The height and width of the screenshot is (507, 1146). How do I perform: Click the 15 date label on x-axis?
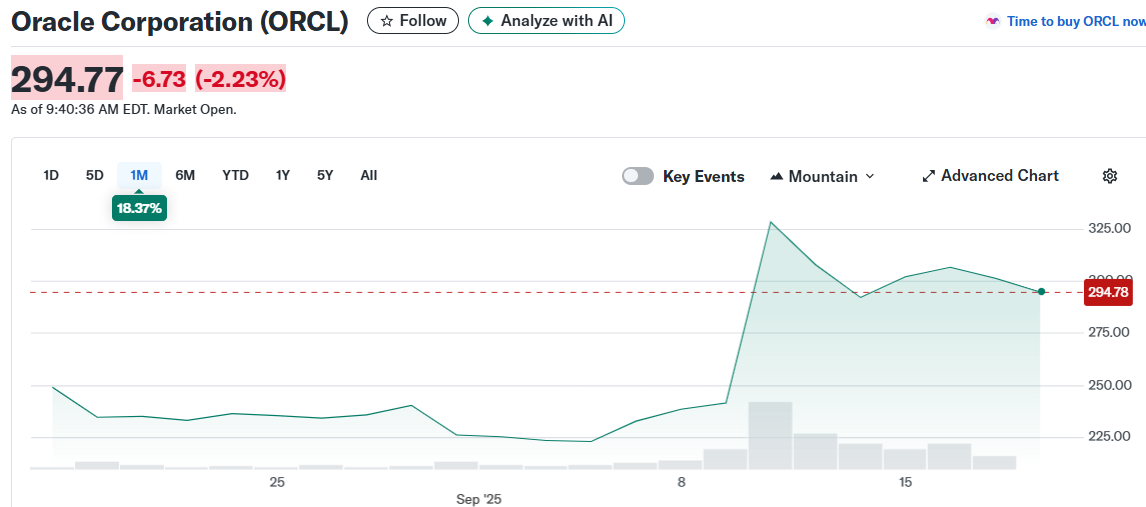(906, 482)
